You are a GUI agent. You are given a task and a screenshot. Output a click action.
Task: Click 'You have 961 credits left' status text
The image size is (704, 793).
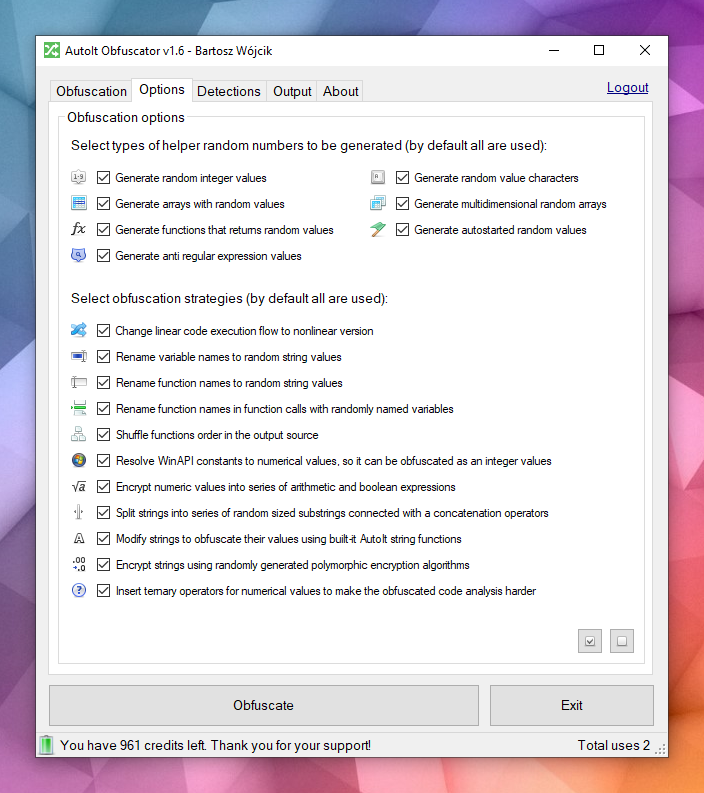[x=133, y=745]
